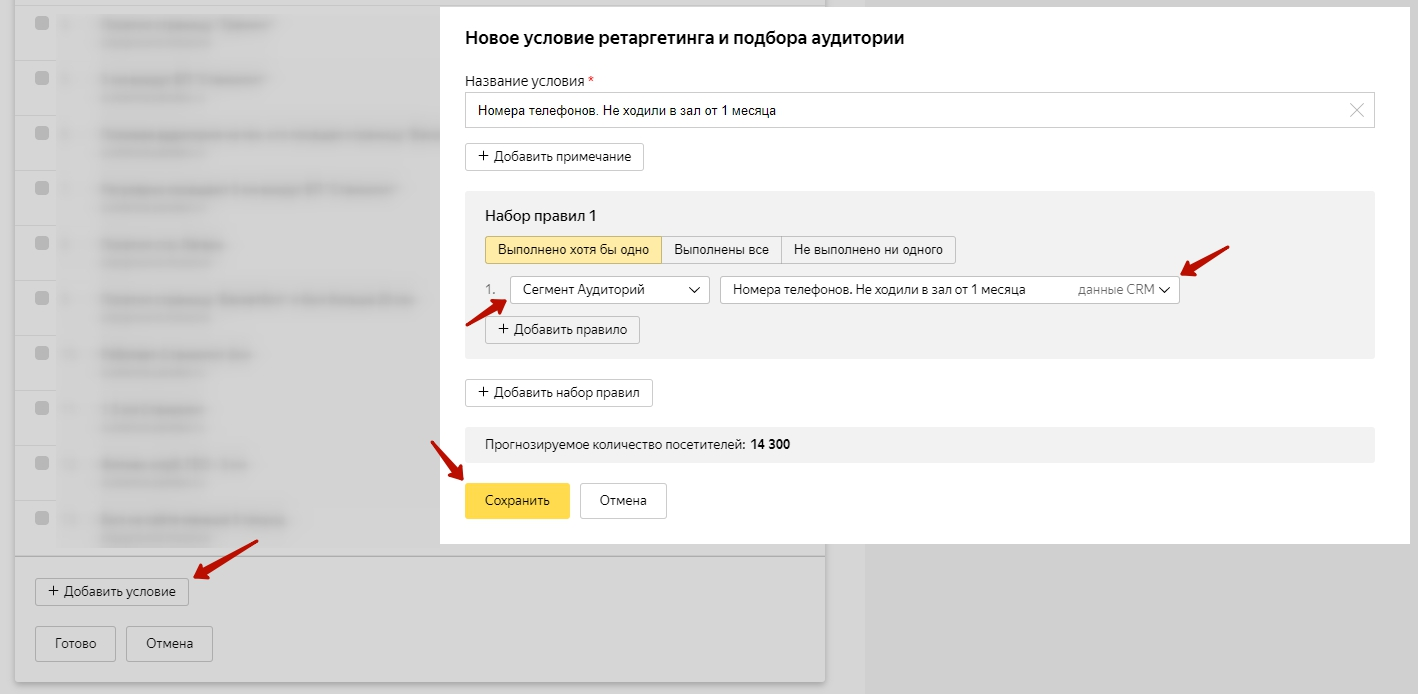This screenshot has height=694, width=1418.
Task: Click Отмена beside the Готово button
Action: (169, 644)
